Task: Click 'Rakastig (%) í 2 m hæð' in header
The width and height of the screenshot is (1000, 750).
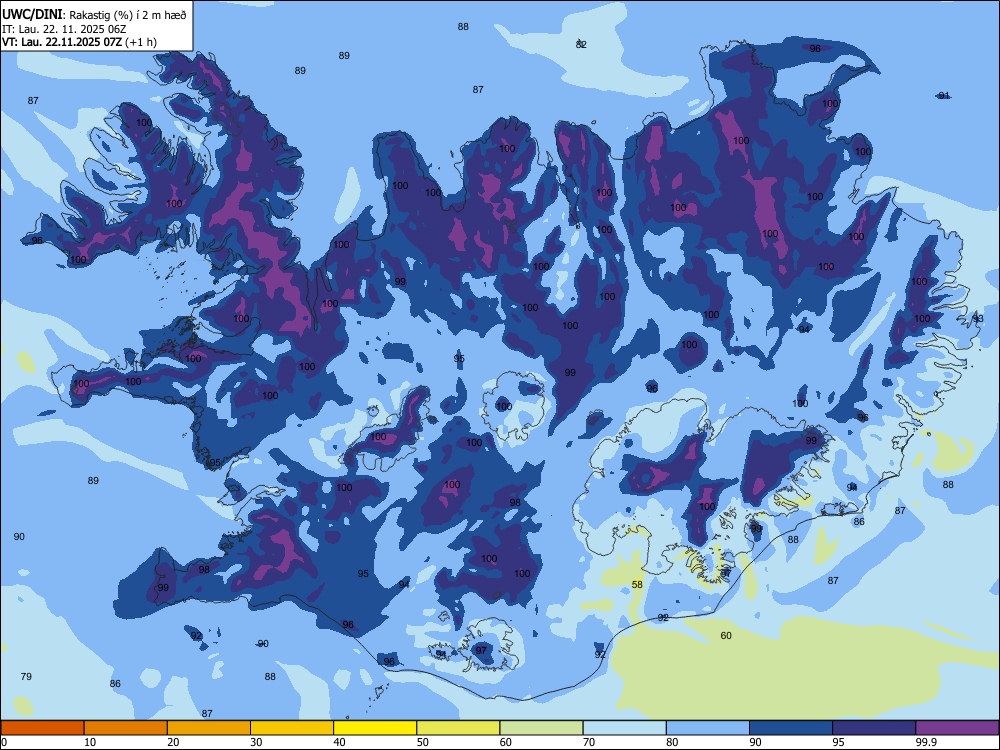Action: pos(128,15)
